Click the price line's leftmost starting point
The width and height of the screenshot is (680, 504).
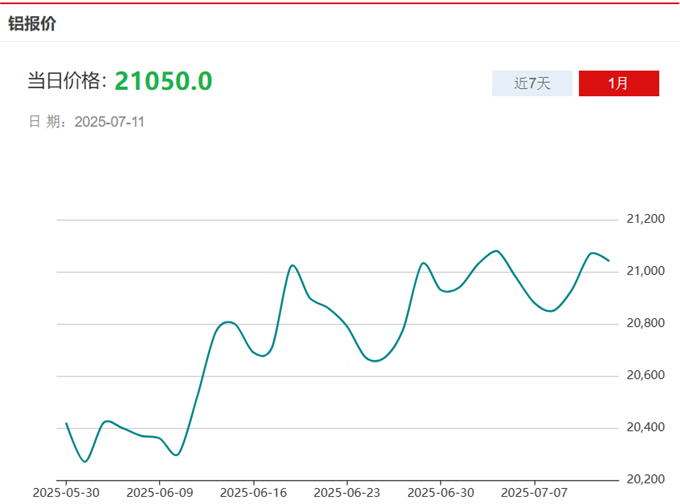(x=66, y=423)
